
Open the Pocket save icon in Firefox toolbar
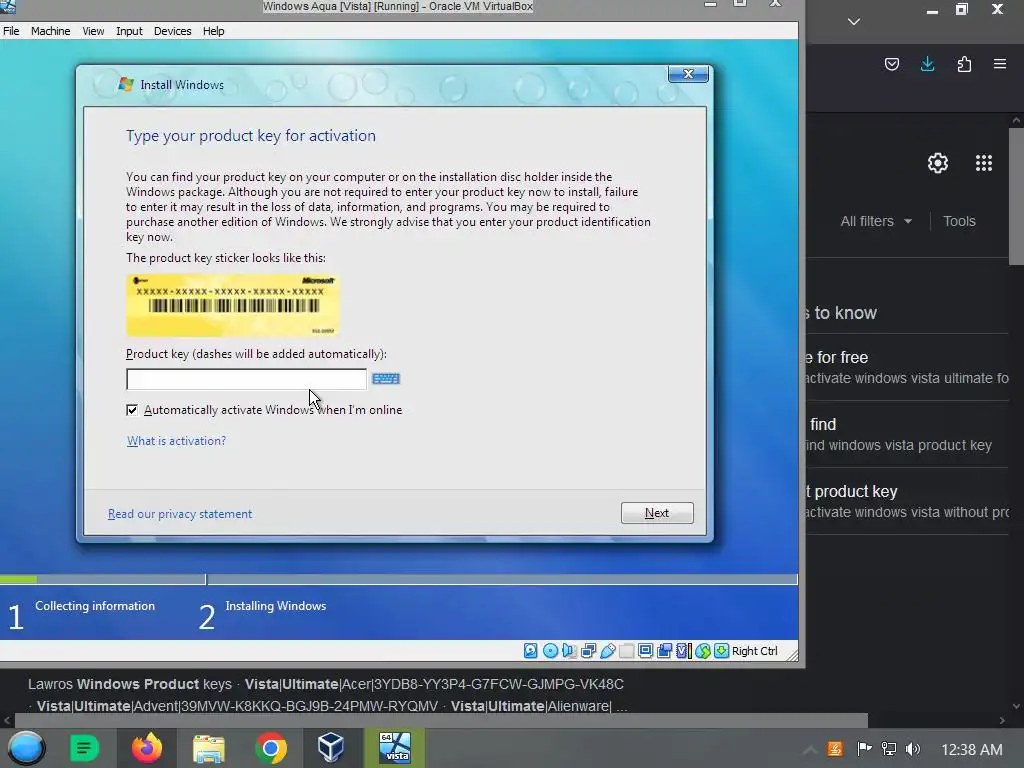point(892,64)
